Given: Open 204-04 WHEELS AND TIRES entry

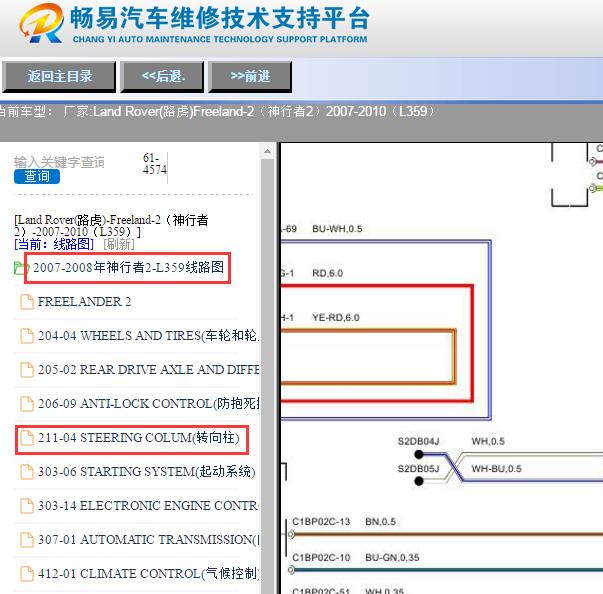Looking at the screenshot, I should click(x=148, y=336).
